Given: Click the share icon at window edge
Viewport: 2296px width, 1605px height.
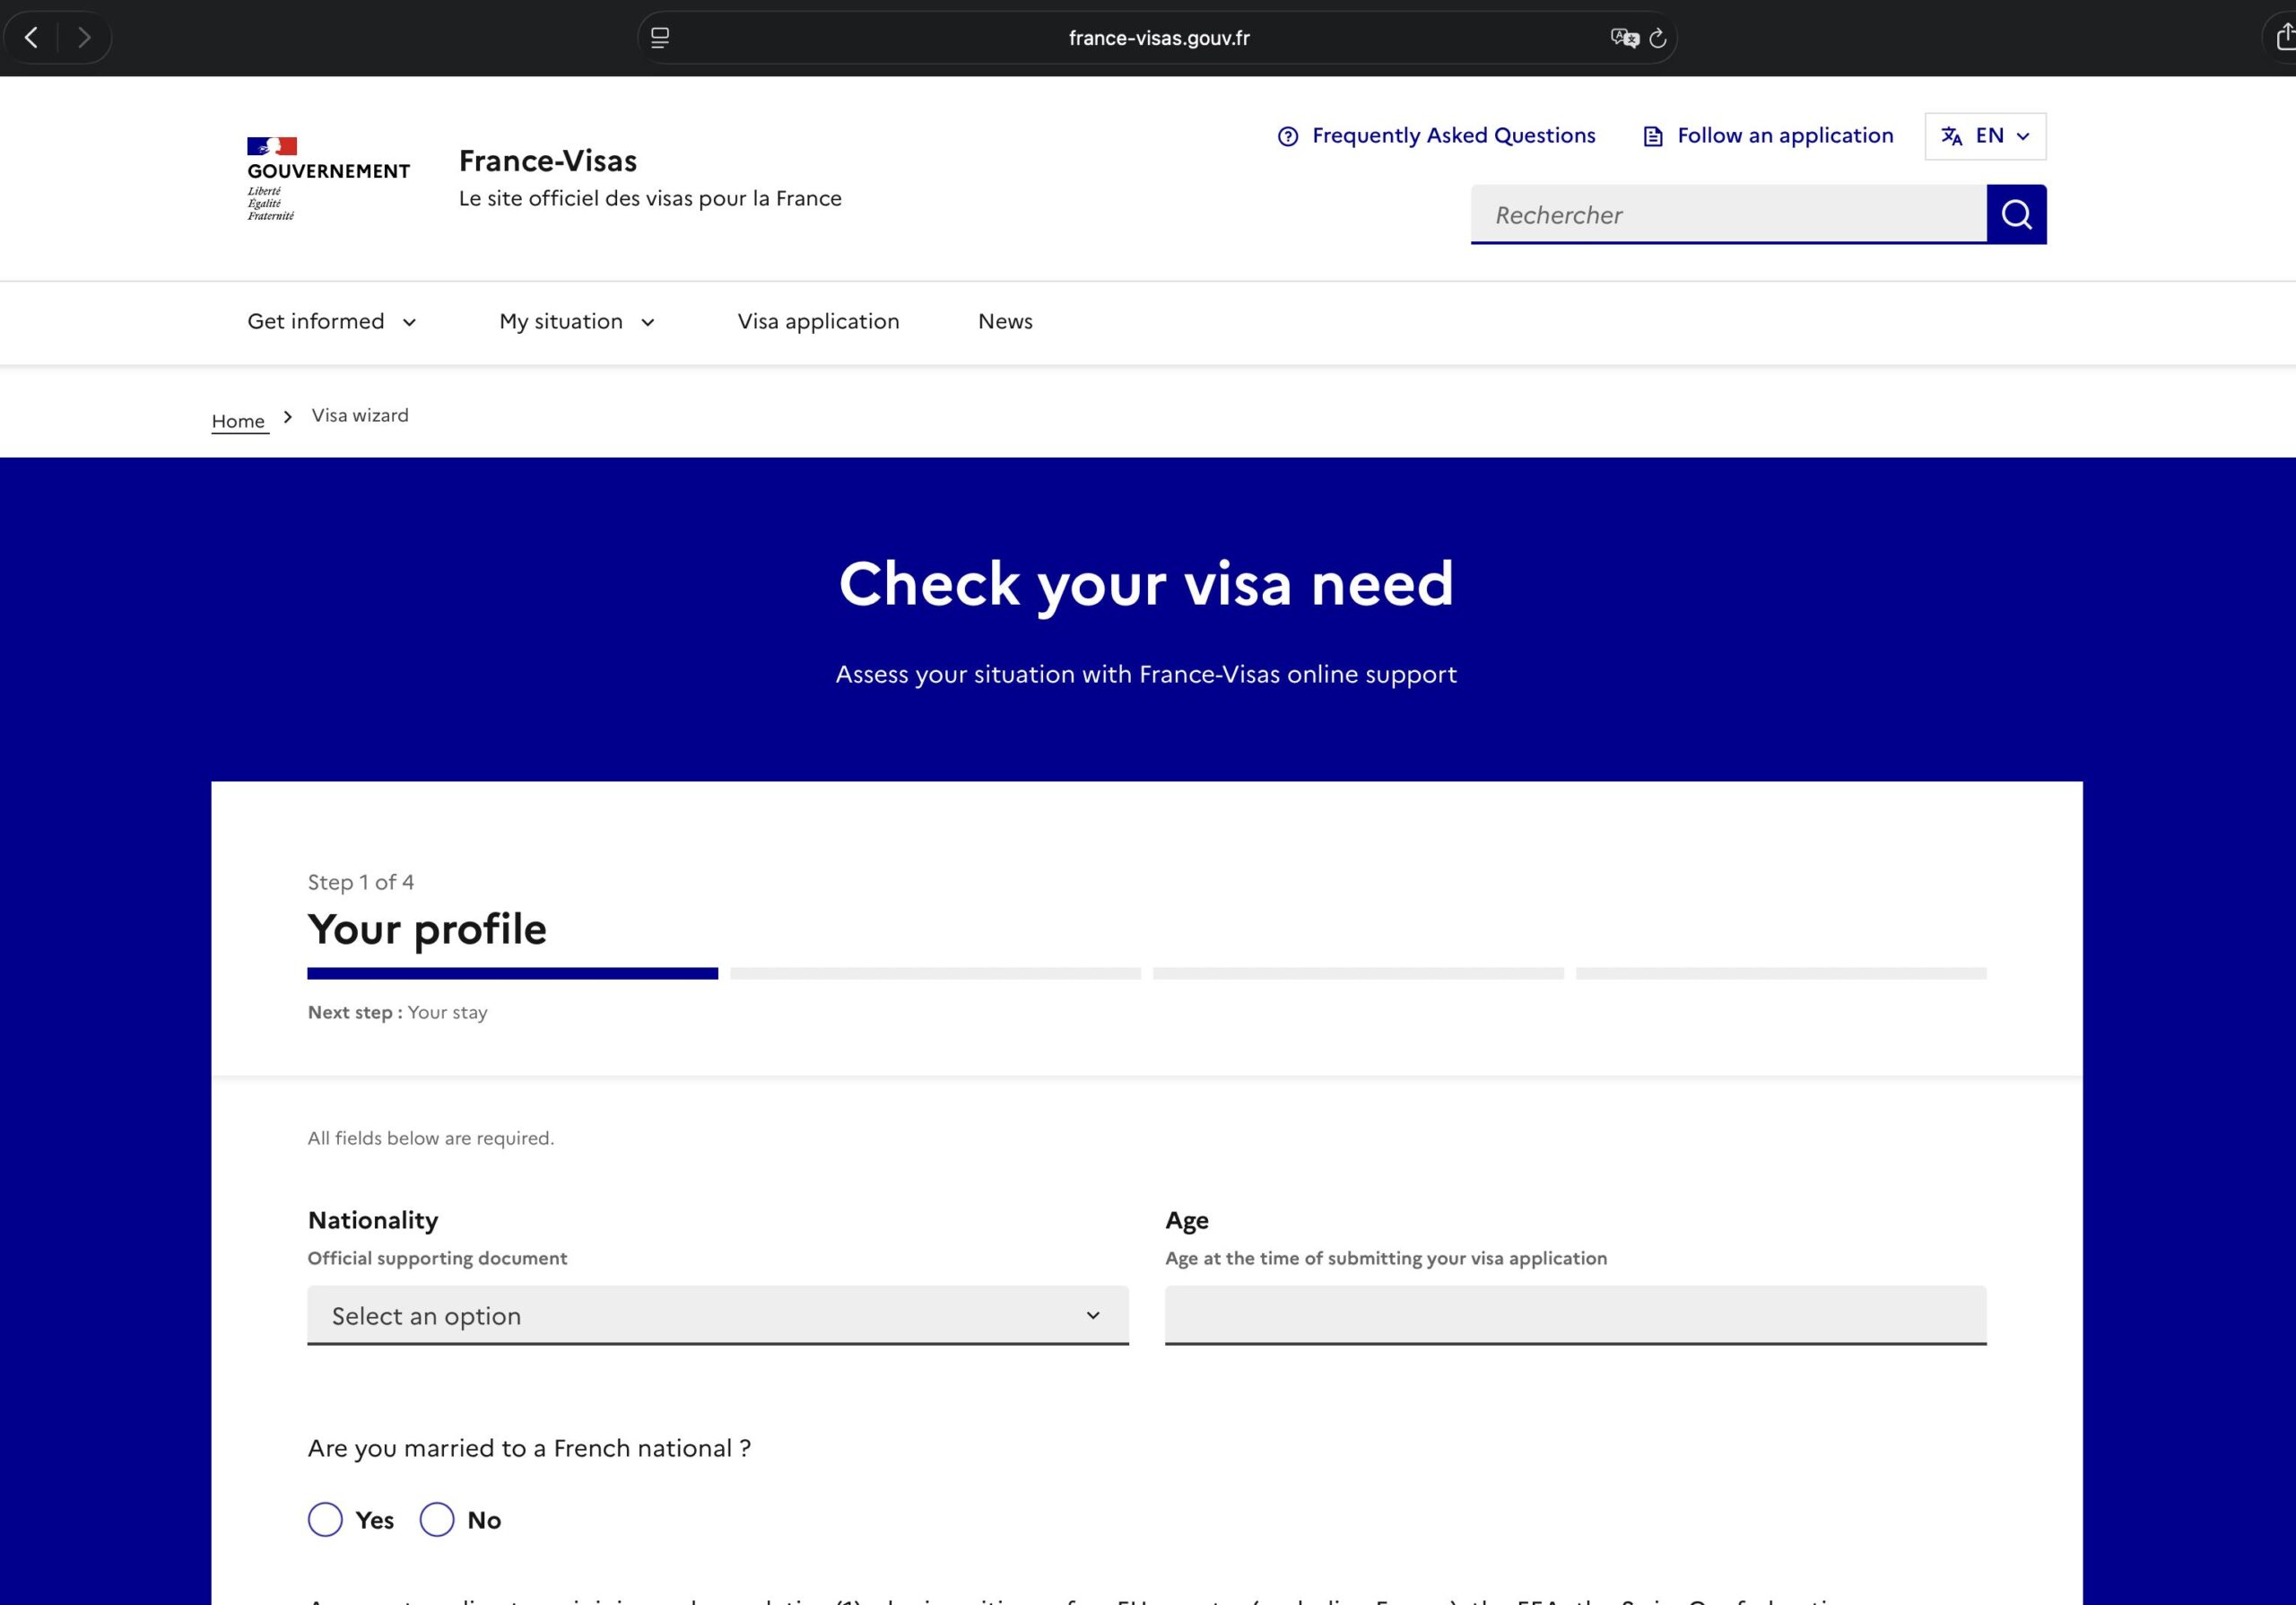Looking at the screenshot, I should point(2284,38).
